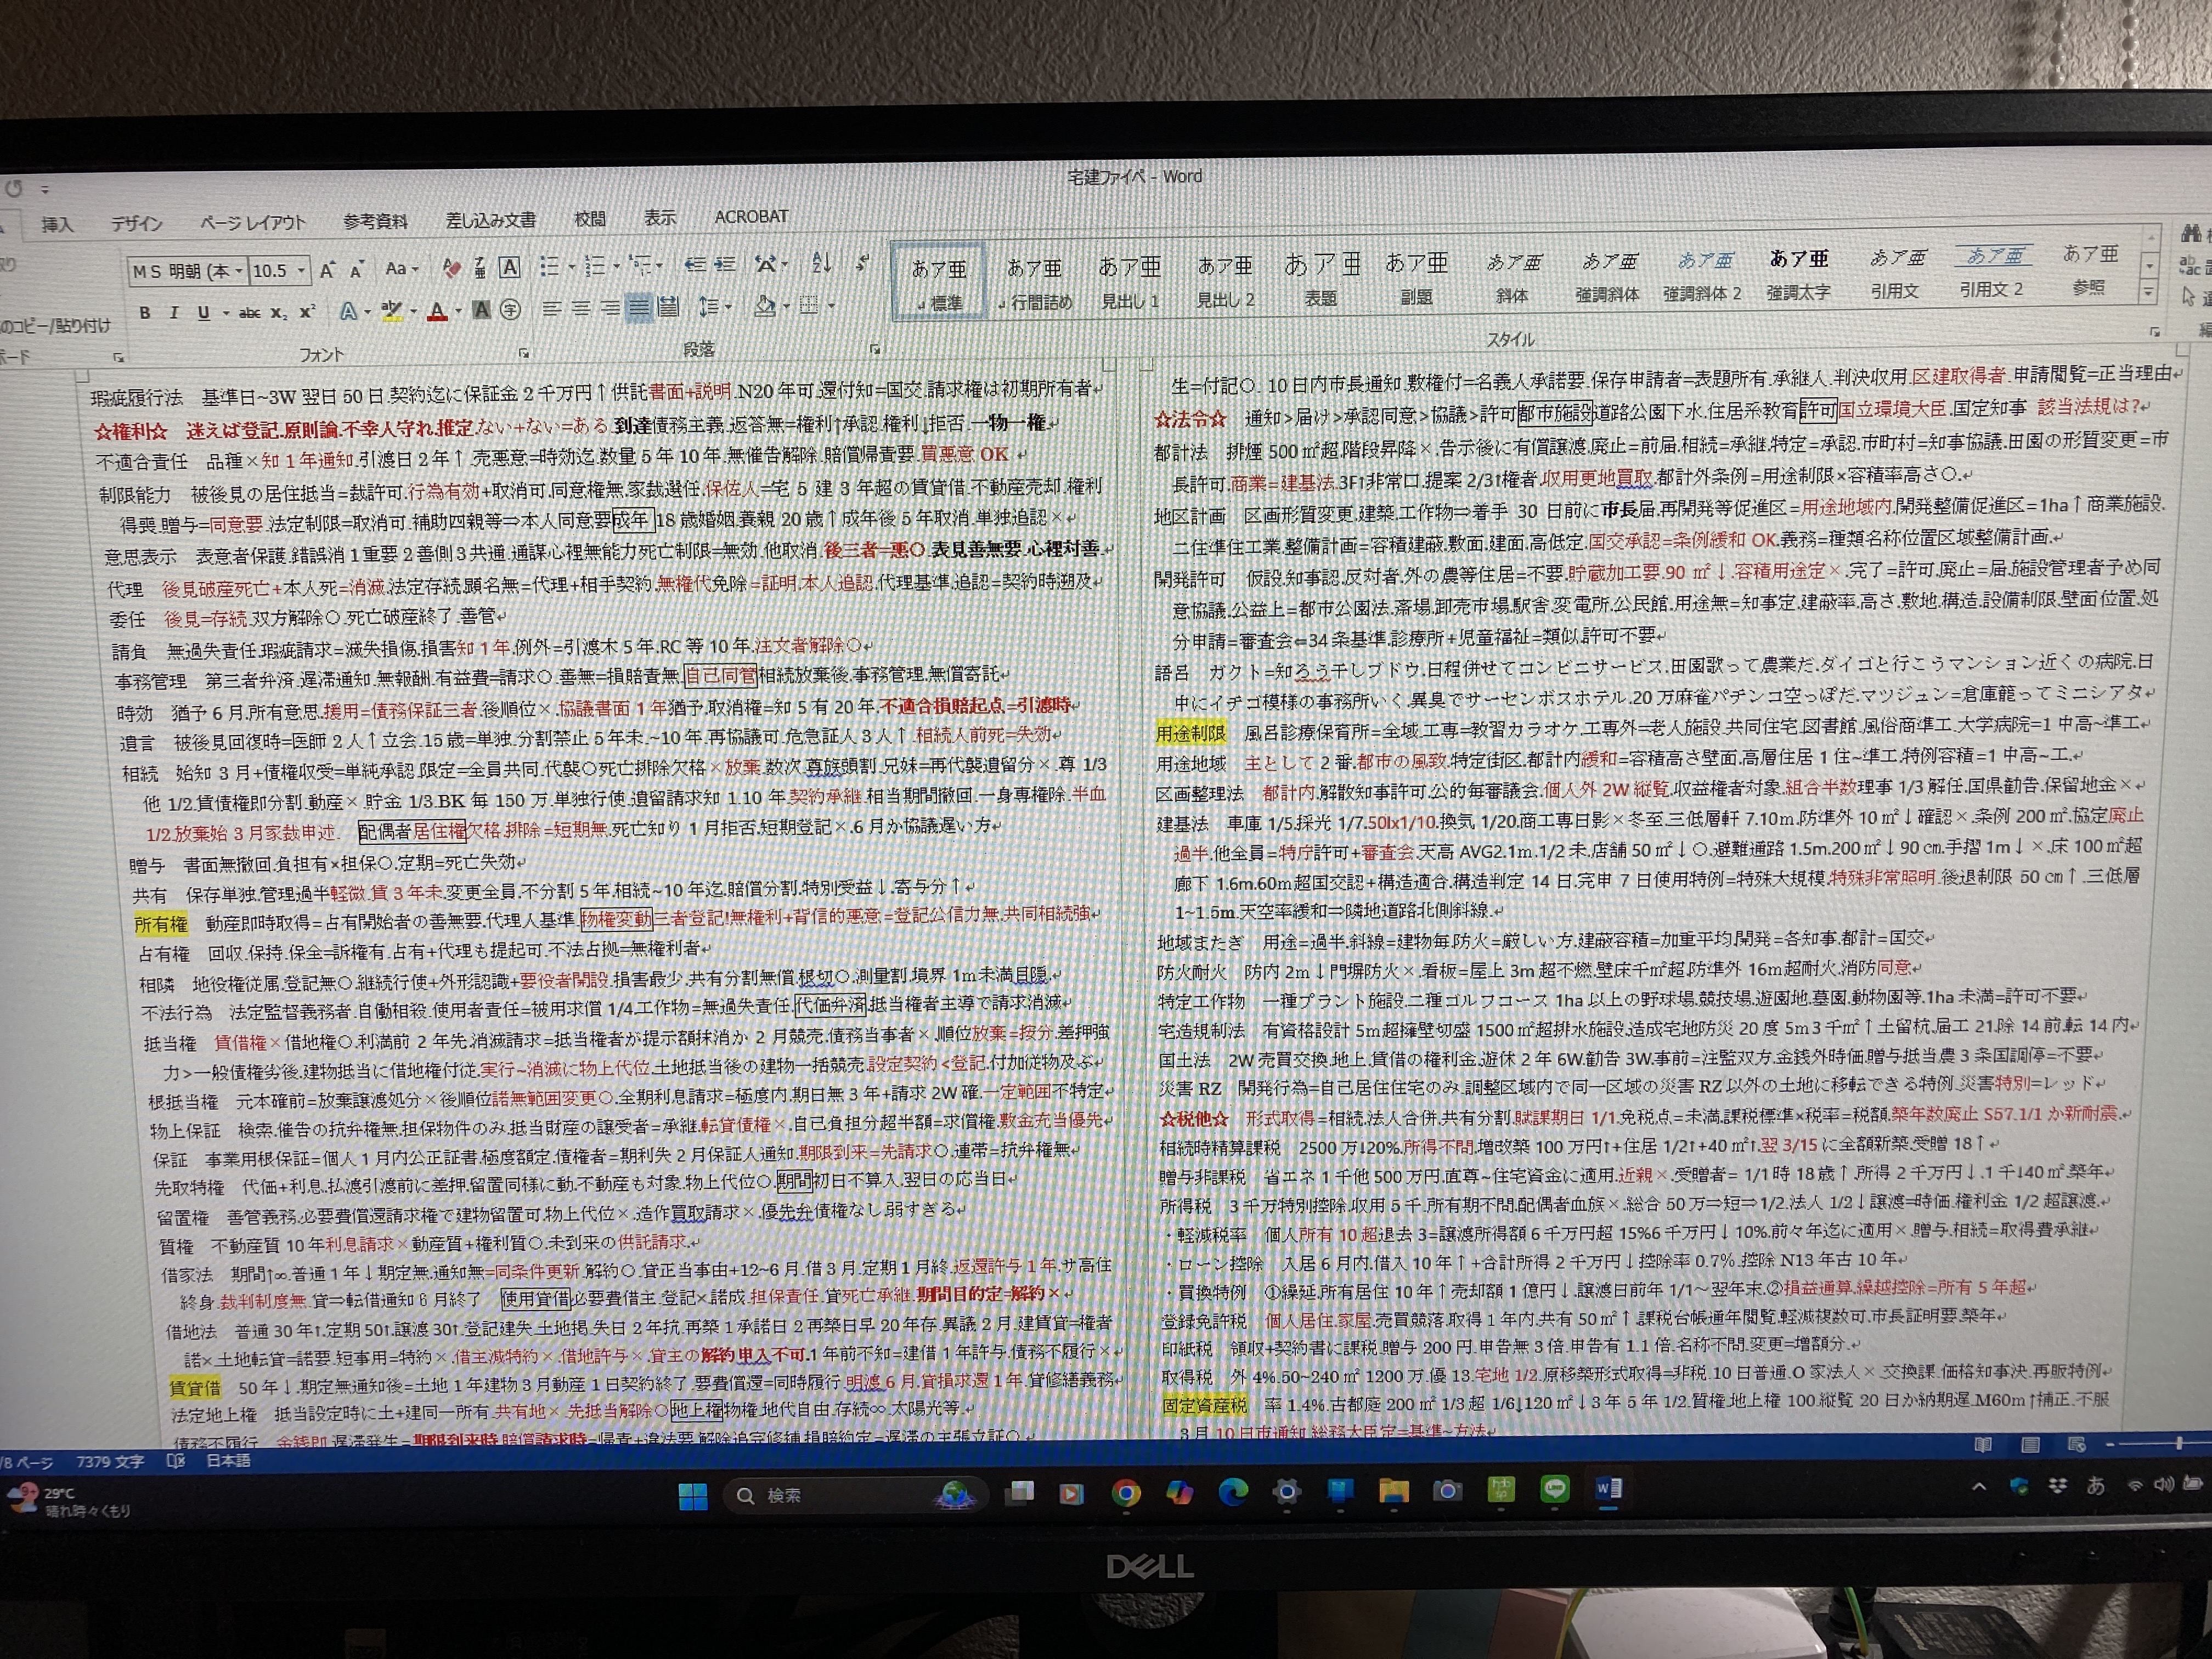Toggle italic formatting

click(174, 312)
